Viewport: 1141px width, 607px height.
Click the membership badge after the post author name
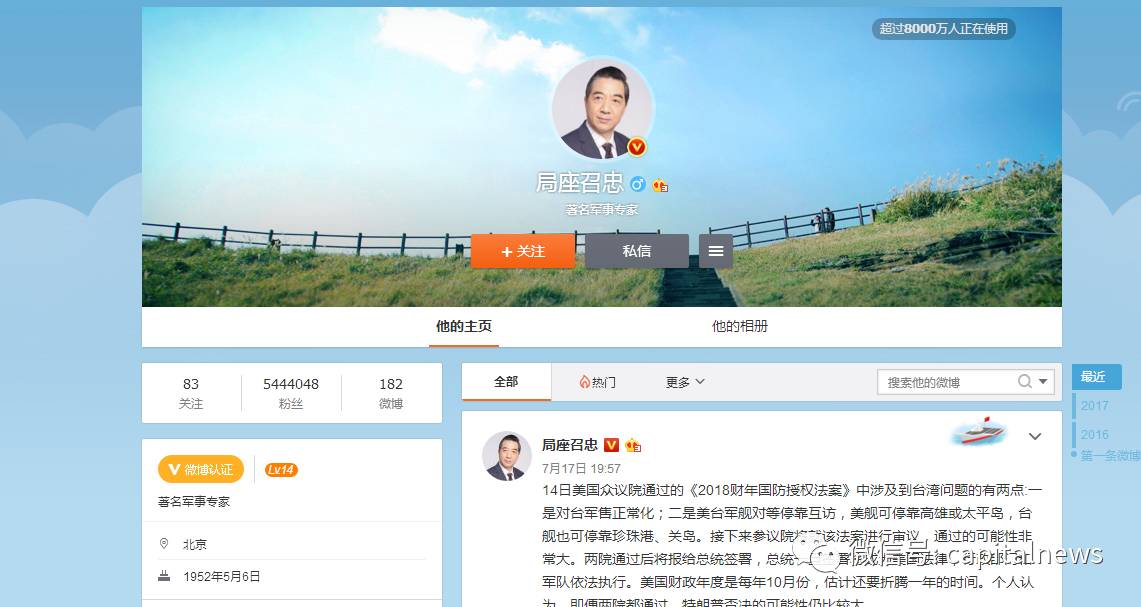coord(633,445)
